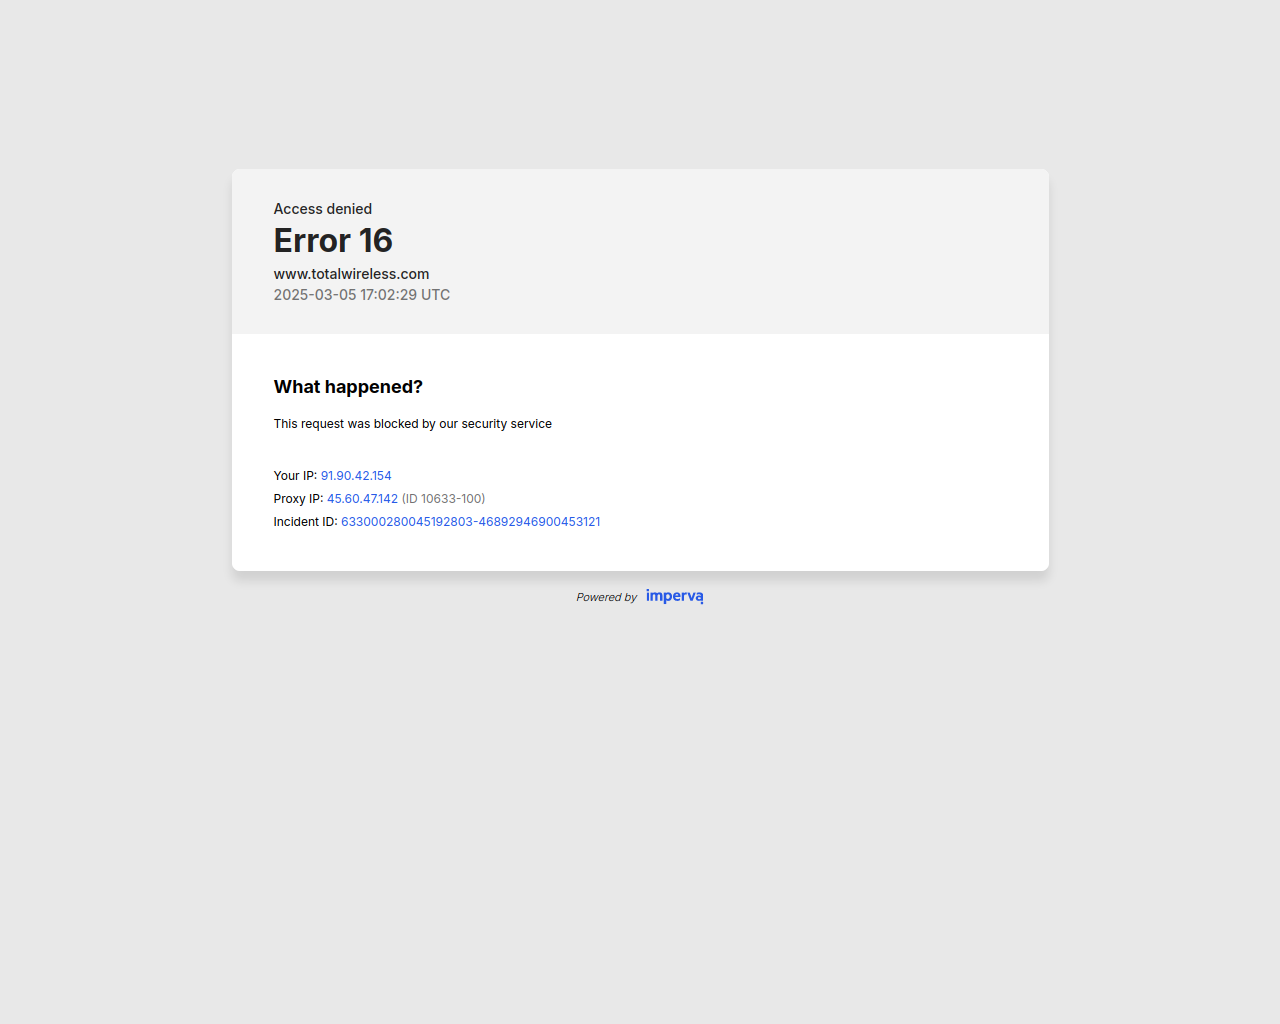Click the Error 16 heading

pos(333,241)
